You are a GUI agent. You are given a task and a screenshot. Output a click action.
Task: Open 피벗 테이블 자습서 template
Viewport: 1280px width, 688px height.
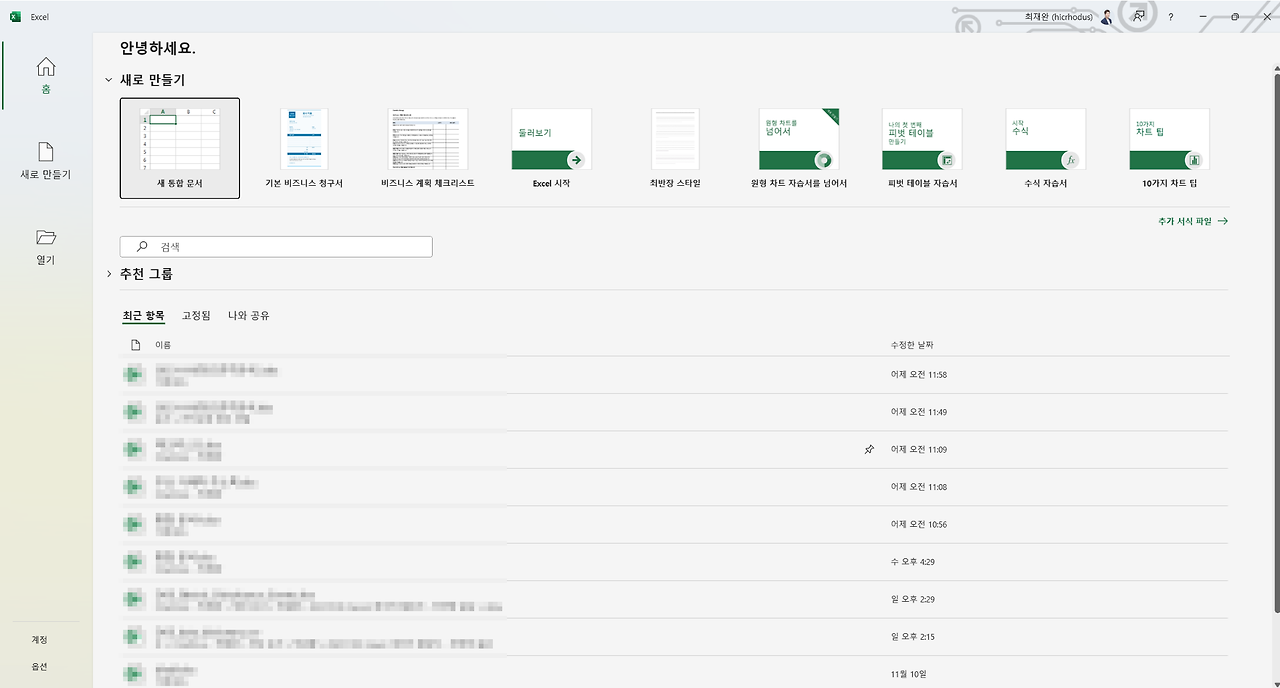point(922,148)
